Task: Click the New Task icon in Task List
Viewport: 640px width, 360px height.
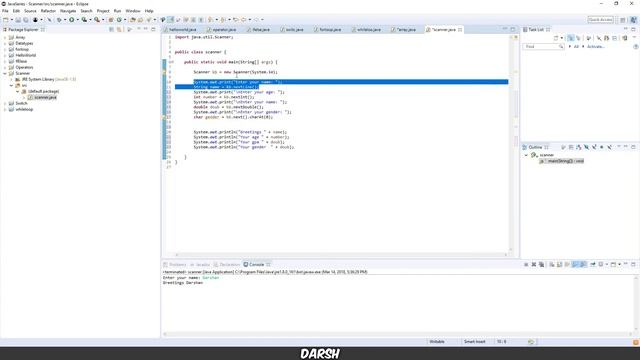Action: [x=556, y=38]
